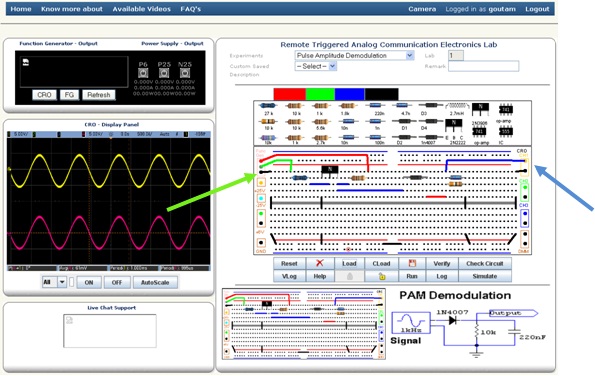Tick the checkbox next to ON button

72,282
